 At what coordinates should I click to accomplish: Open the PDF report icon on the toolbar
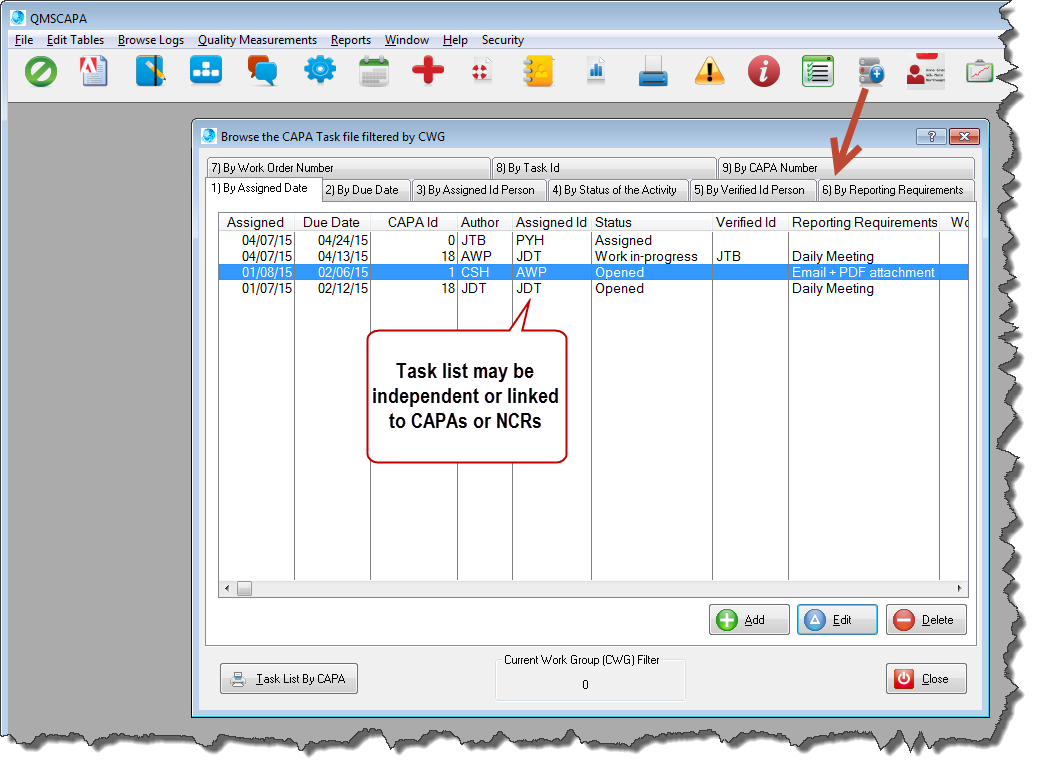[94, 71]
